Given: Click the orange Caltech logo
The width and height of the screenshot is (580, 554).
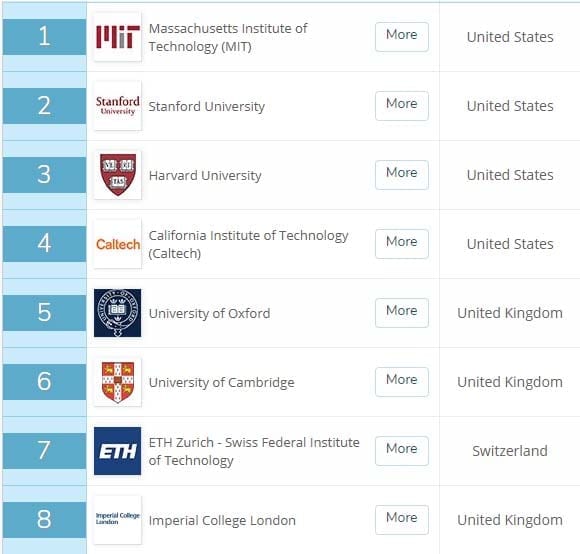Looking at the screenshot, I should (118, 244).
